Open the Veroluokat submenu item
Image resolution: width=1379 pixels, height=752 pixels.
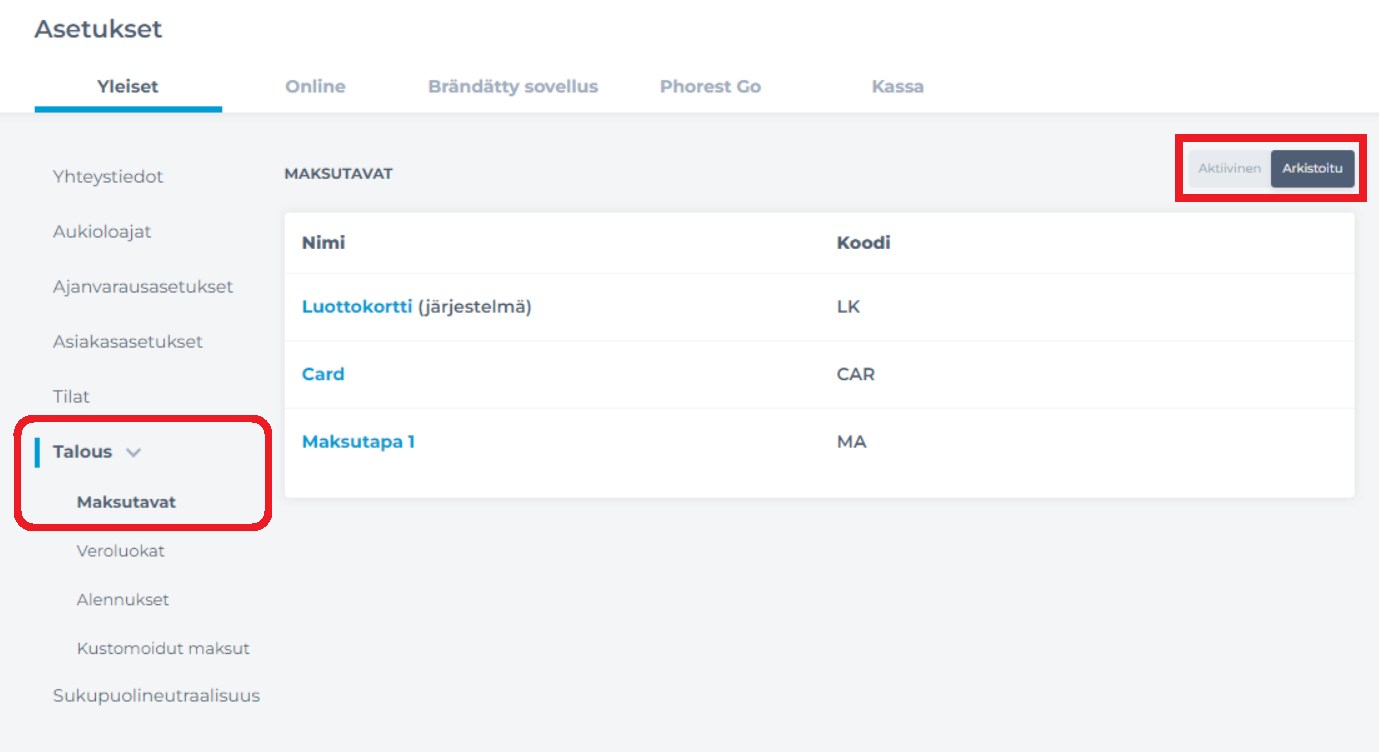click(x=121, y=551)
